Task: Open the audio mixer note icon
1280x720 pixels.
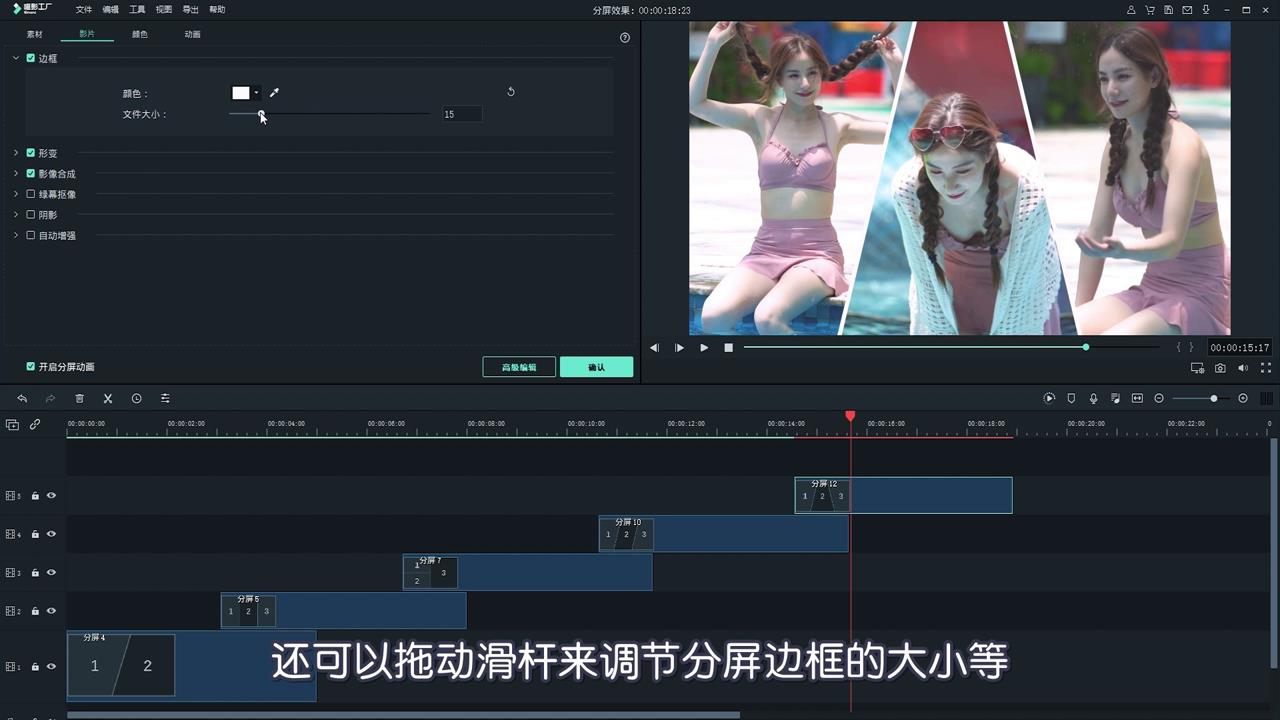Action: click(1115, 398)
